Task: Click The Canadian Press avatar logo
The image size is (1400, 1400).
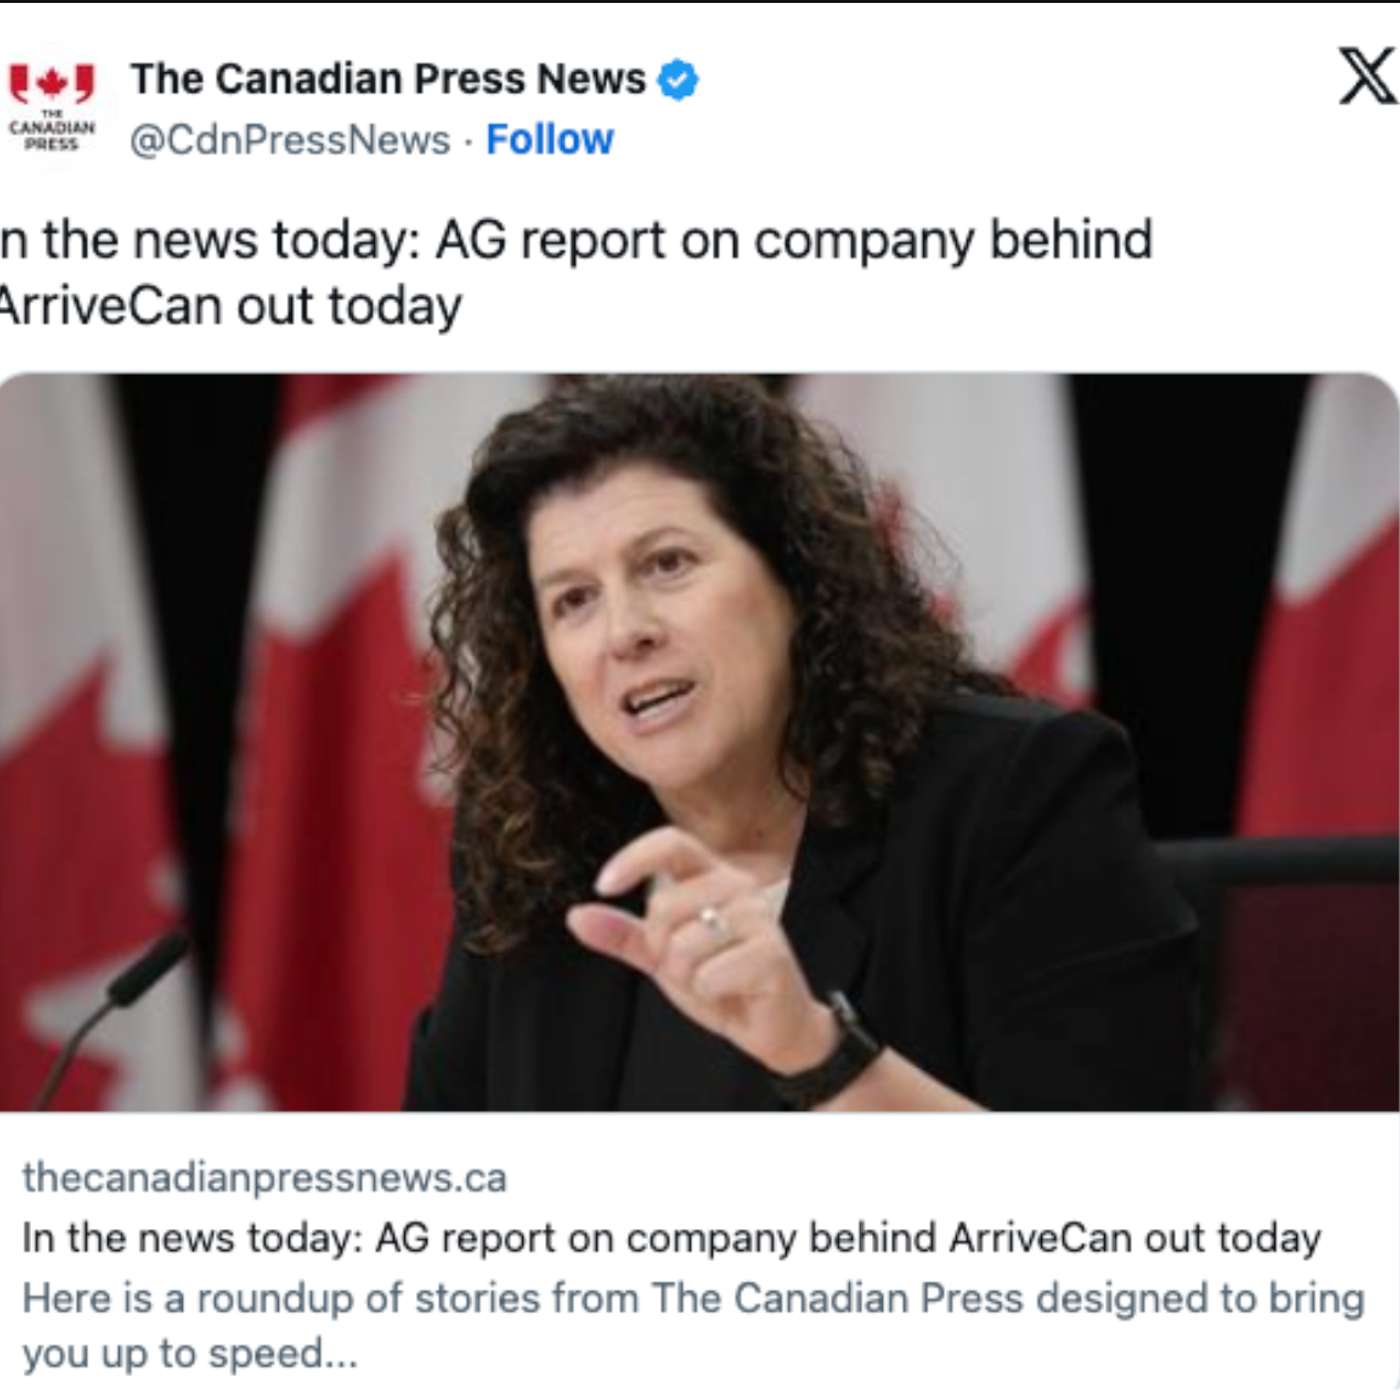Action: pyautogui.click(x=52, y=108)
